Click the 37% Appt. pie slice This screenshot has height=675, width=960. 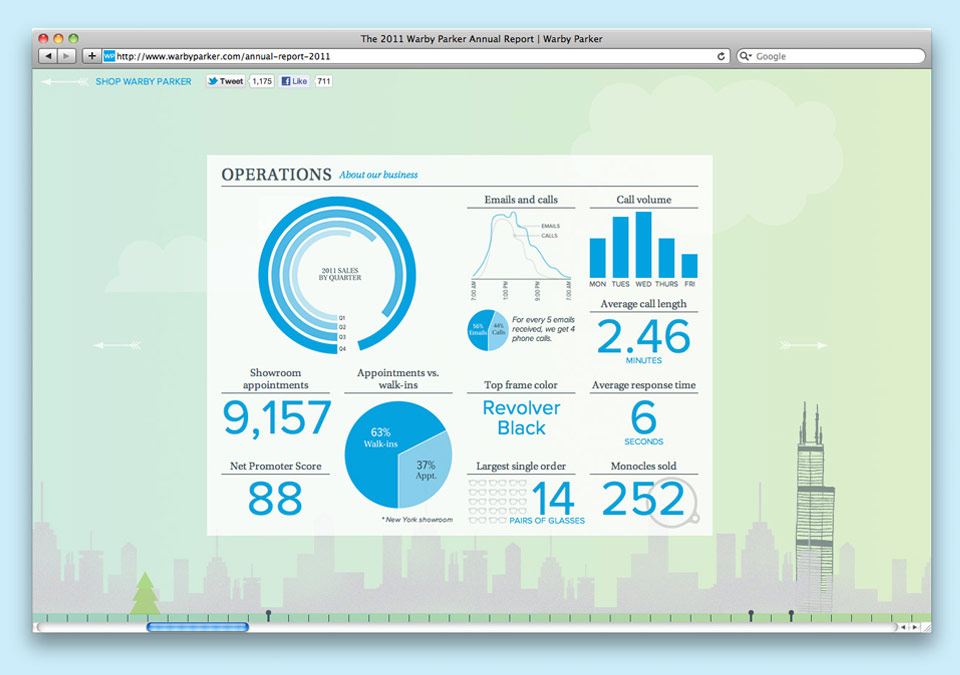426,470
